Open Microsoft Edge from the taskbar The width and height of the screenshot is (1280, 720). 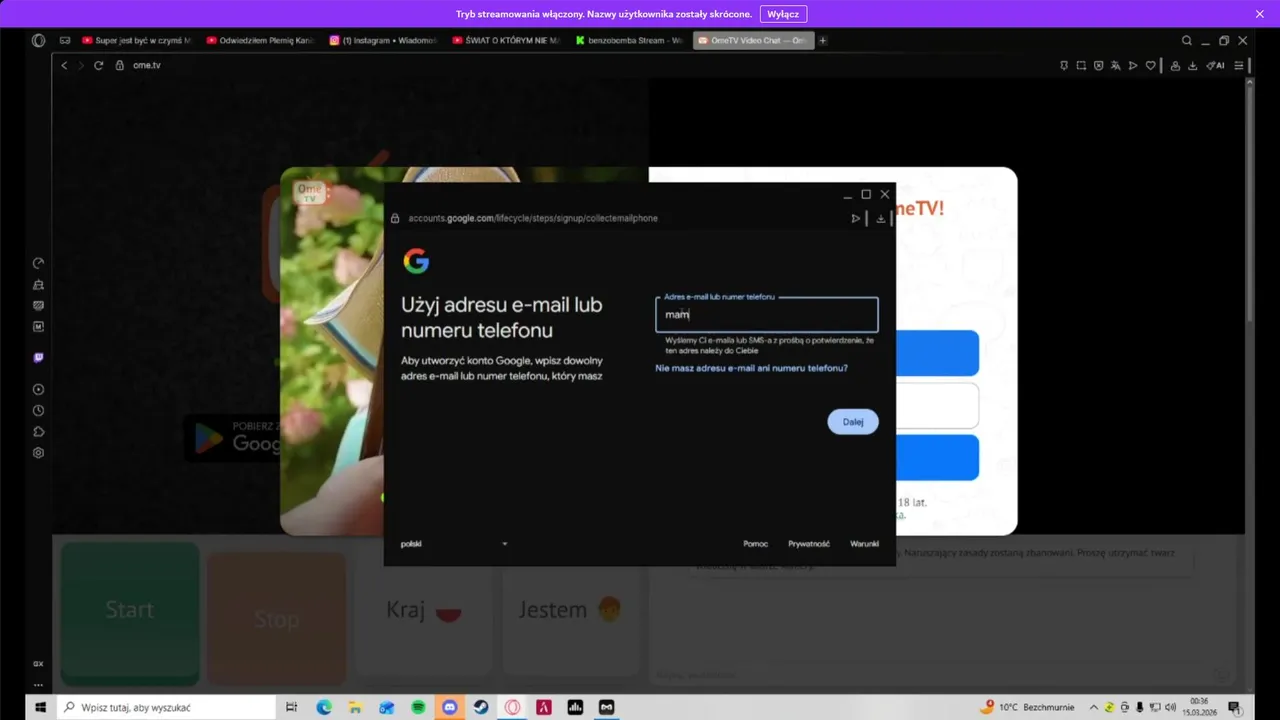(x=324, y=707)
